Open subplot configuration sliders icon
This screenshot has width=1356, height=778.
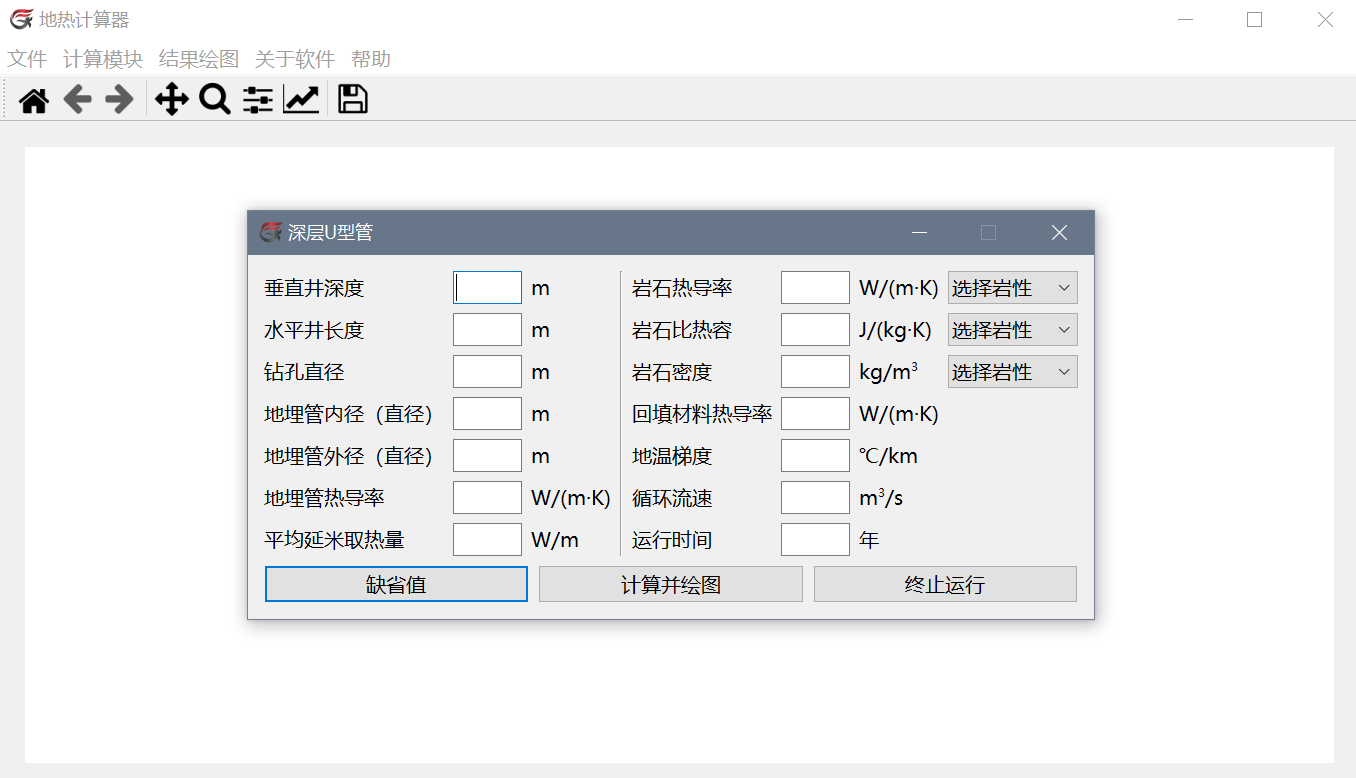[x=258, y=99]
